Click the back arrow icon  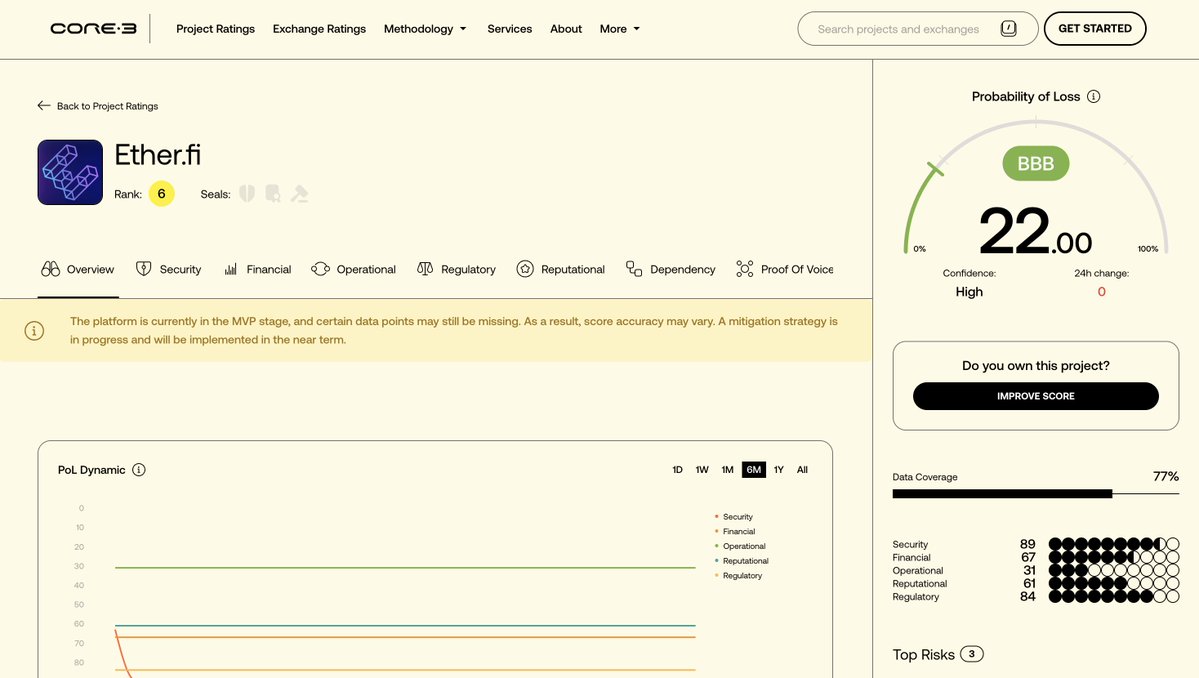(x=44, y=105)
